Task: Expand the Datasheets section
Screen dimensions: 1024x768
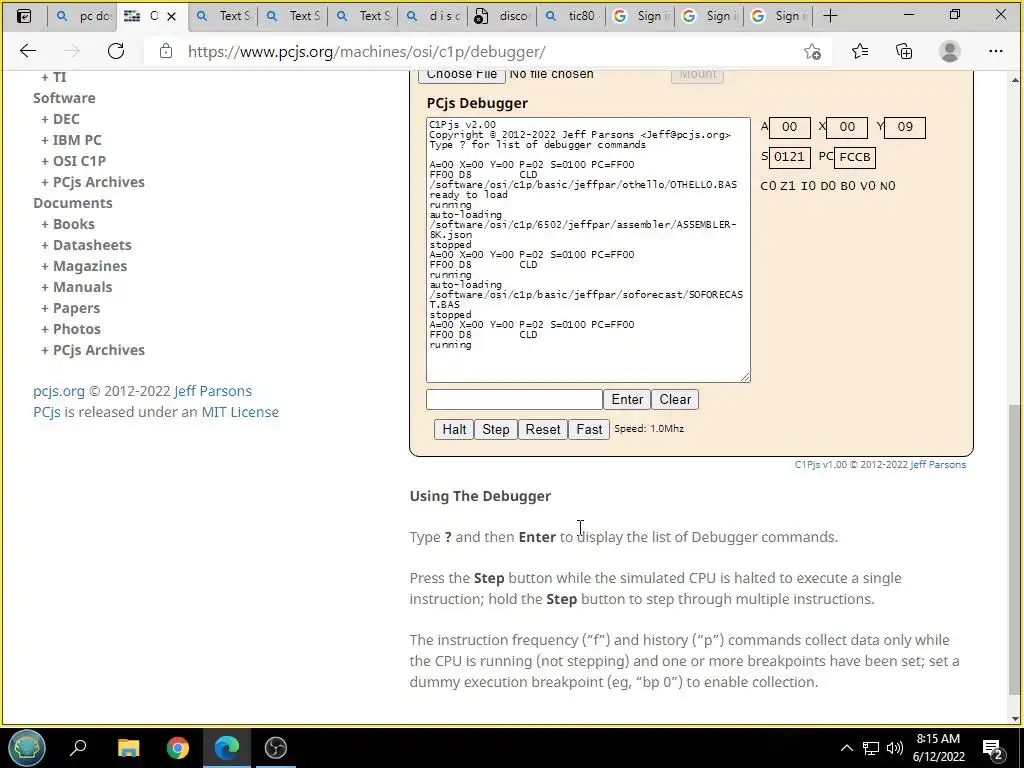Action: pyautogui.click(x=86, y=245)
